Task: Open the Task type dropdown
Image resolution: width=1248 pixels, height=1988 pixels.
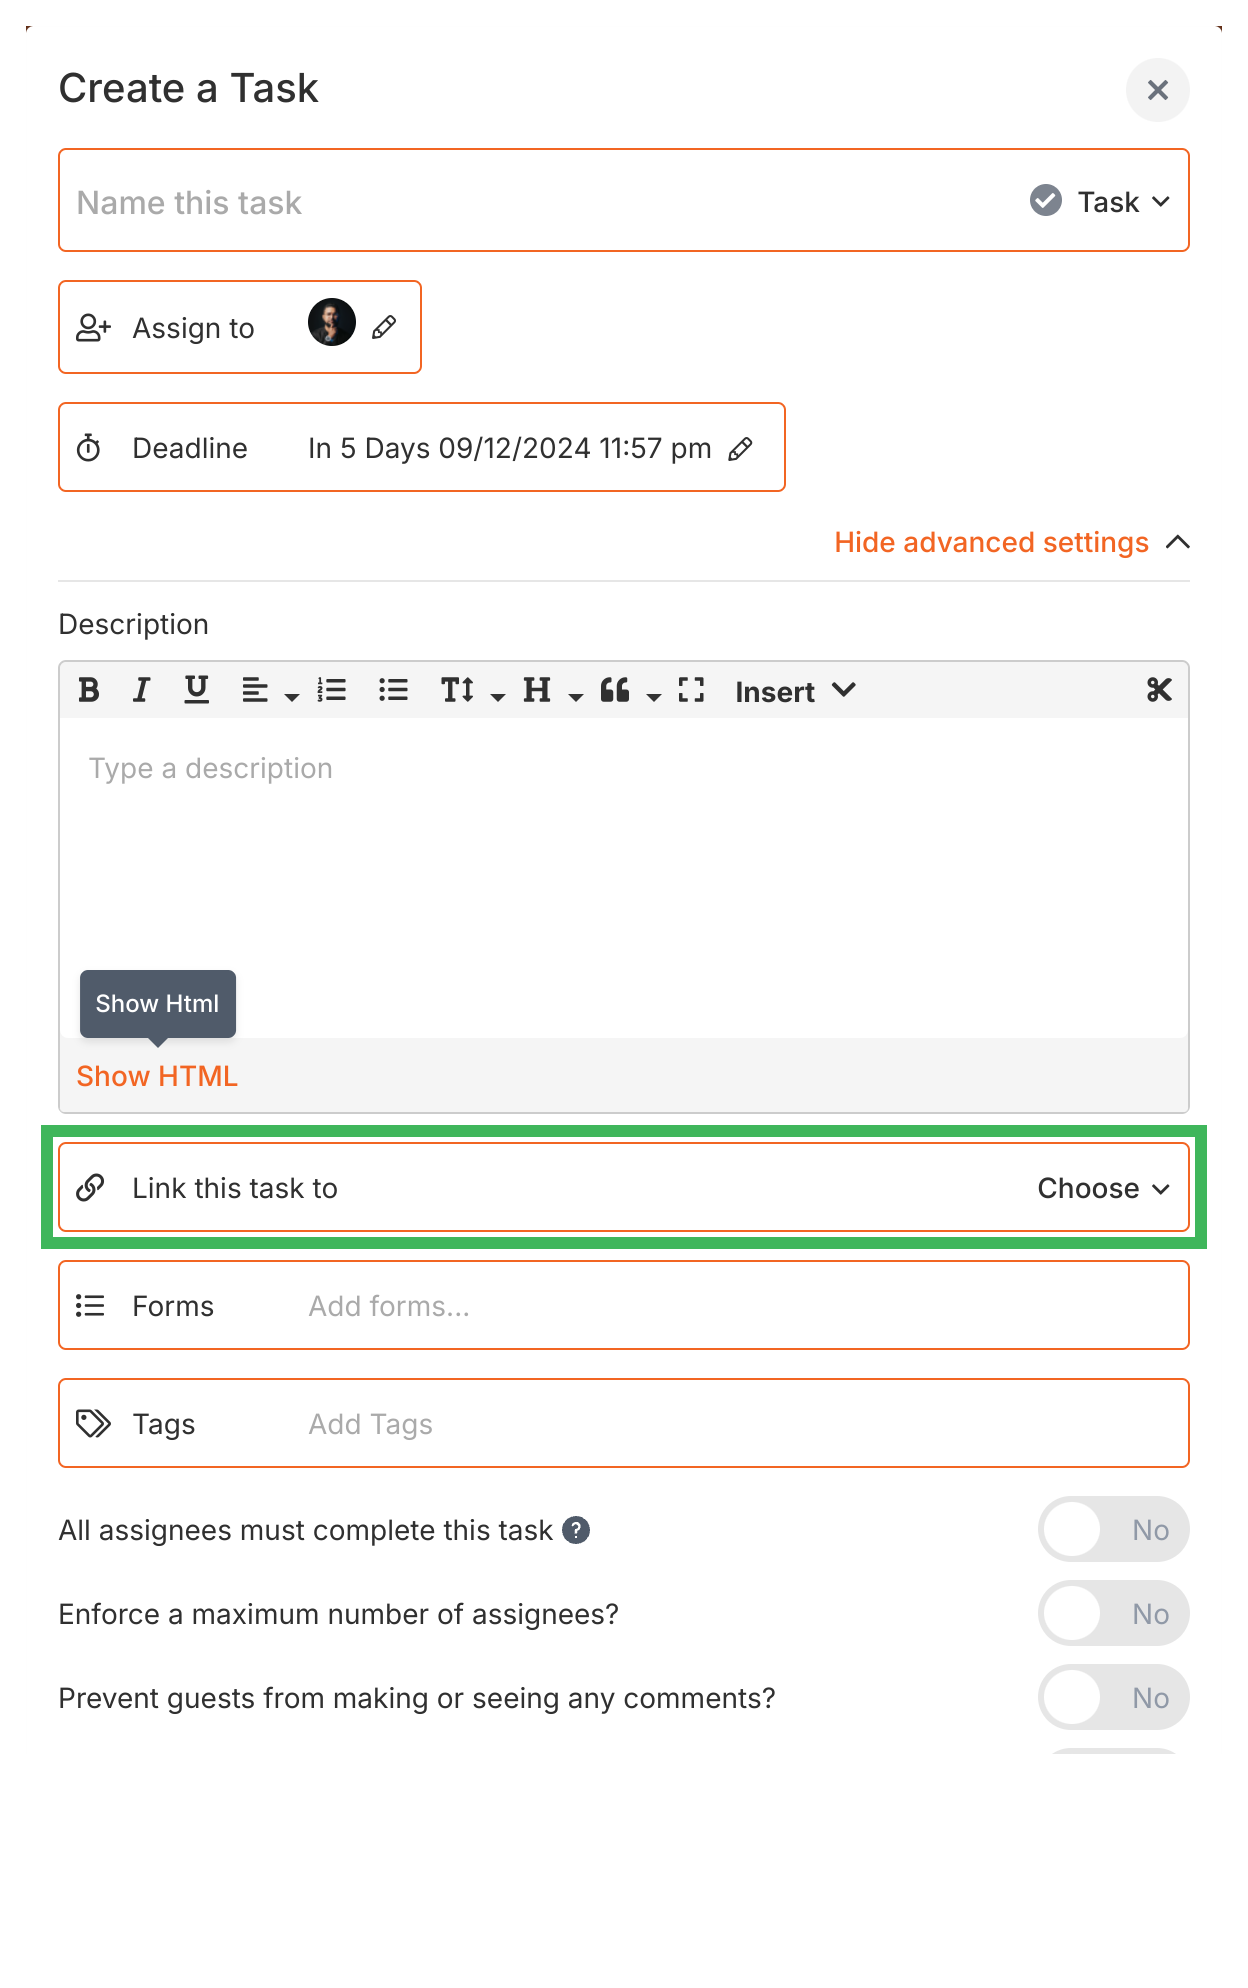Action: pyautogui.click(x=1120, y=201)
